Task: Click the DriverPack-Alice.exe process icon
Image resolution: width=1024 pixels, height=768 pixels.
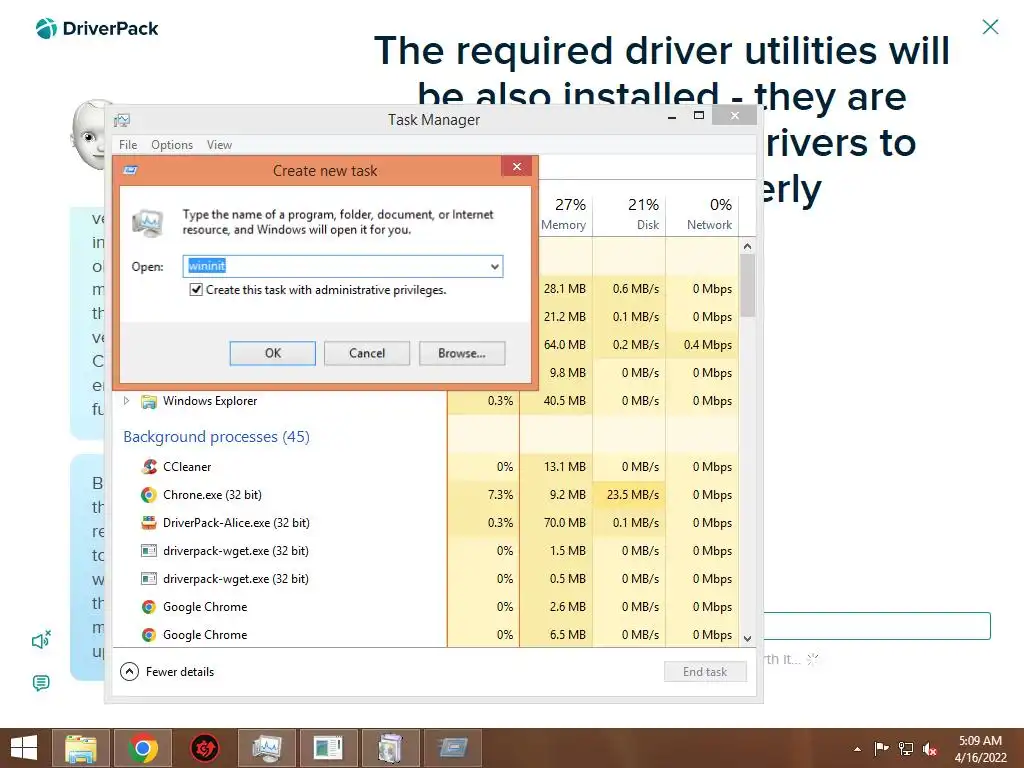Action: (149, 522)
